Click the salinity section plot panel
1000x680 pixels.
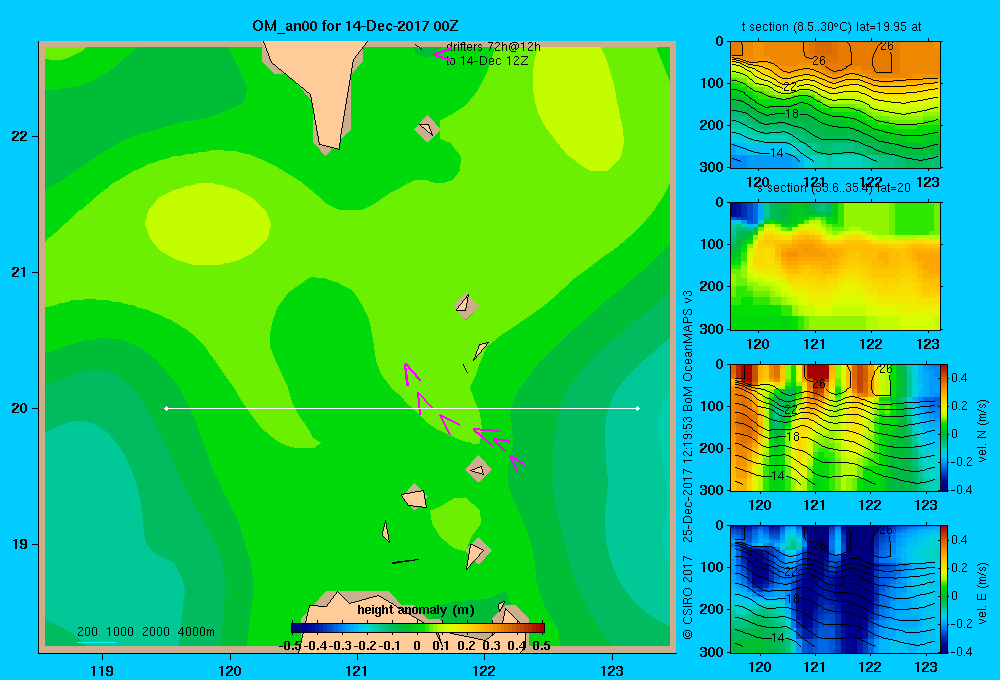point(835,266)
